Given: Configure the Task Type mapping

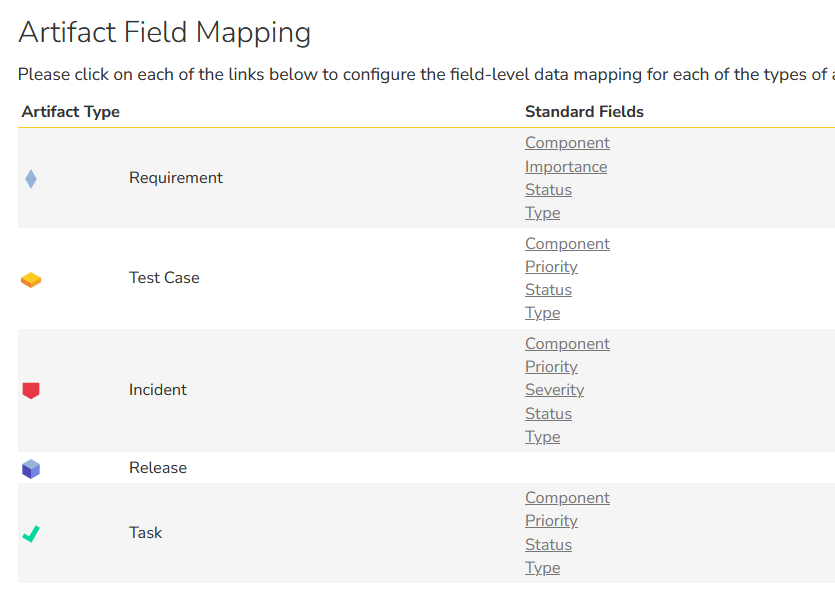Looking at the screenshot, I should (542, 568).
